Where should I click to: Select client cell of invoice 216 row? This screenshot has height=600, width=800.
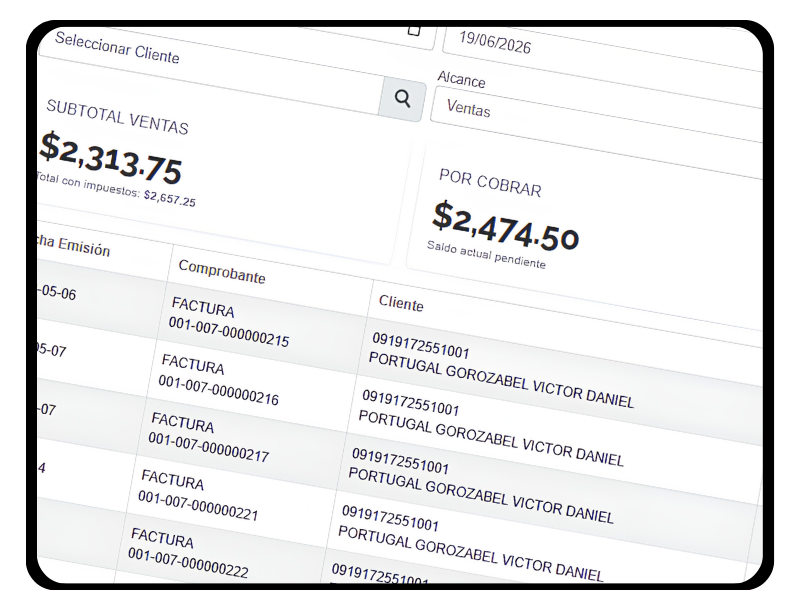click(x=491, y=428)
